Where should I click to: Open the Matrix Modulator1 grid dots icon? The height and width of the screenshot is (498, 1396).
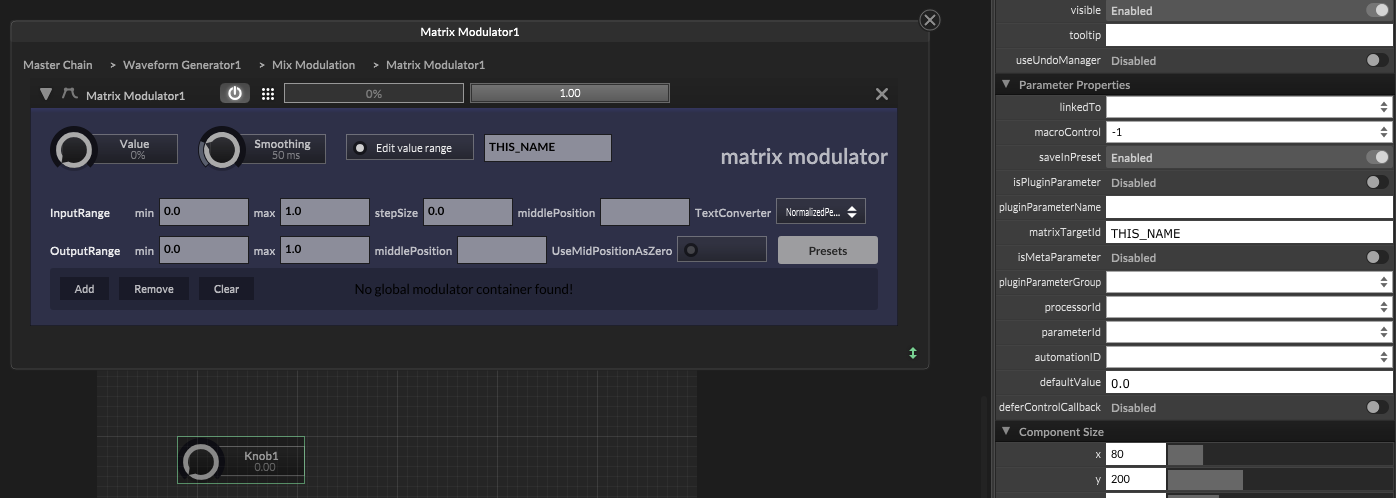click(x=267, y=94)
